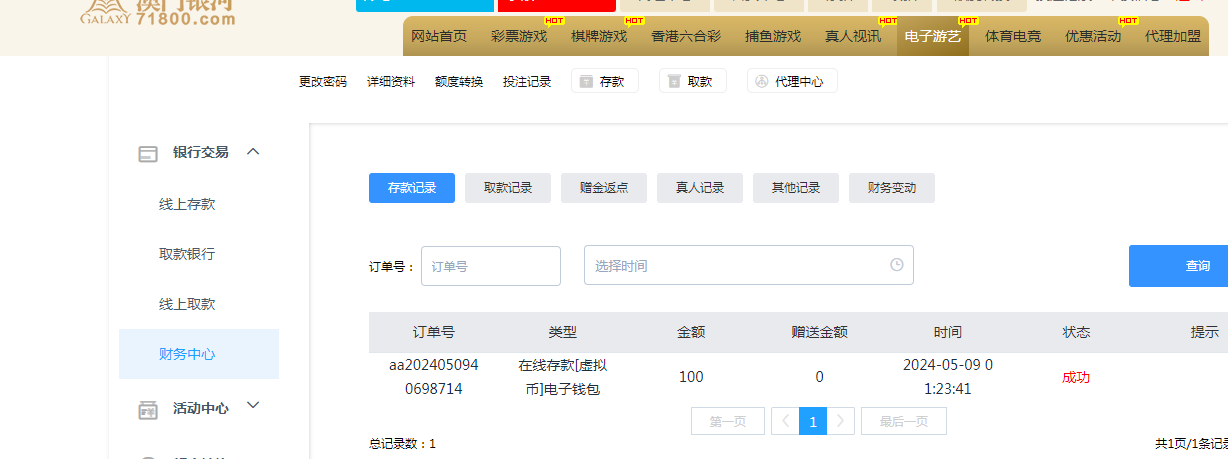Expand the 活动中心 section chevron
The width and height of the screenshot is (1228, 459).
click(253, 405)
